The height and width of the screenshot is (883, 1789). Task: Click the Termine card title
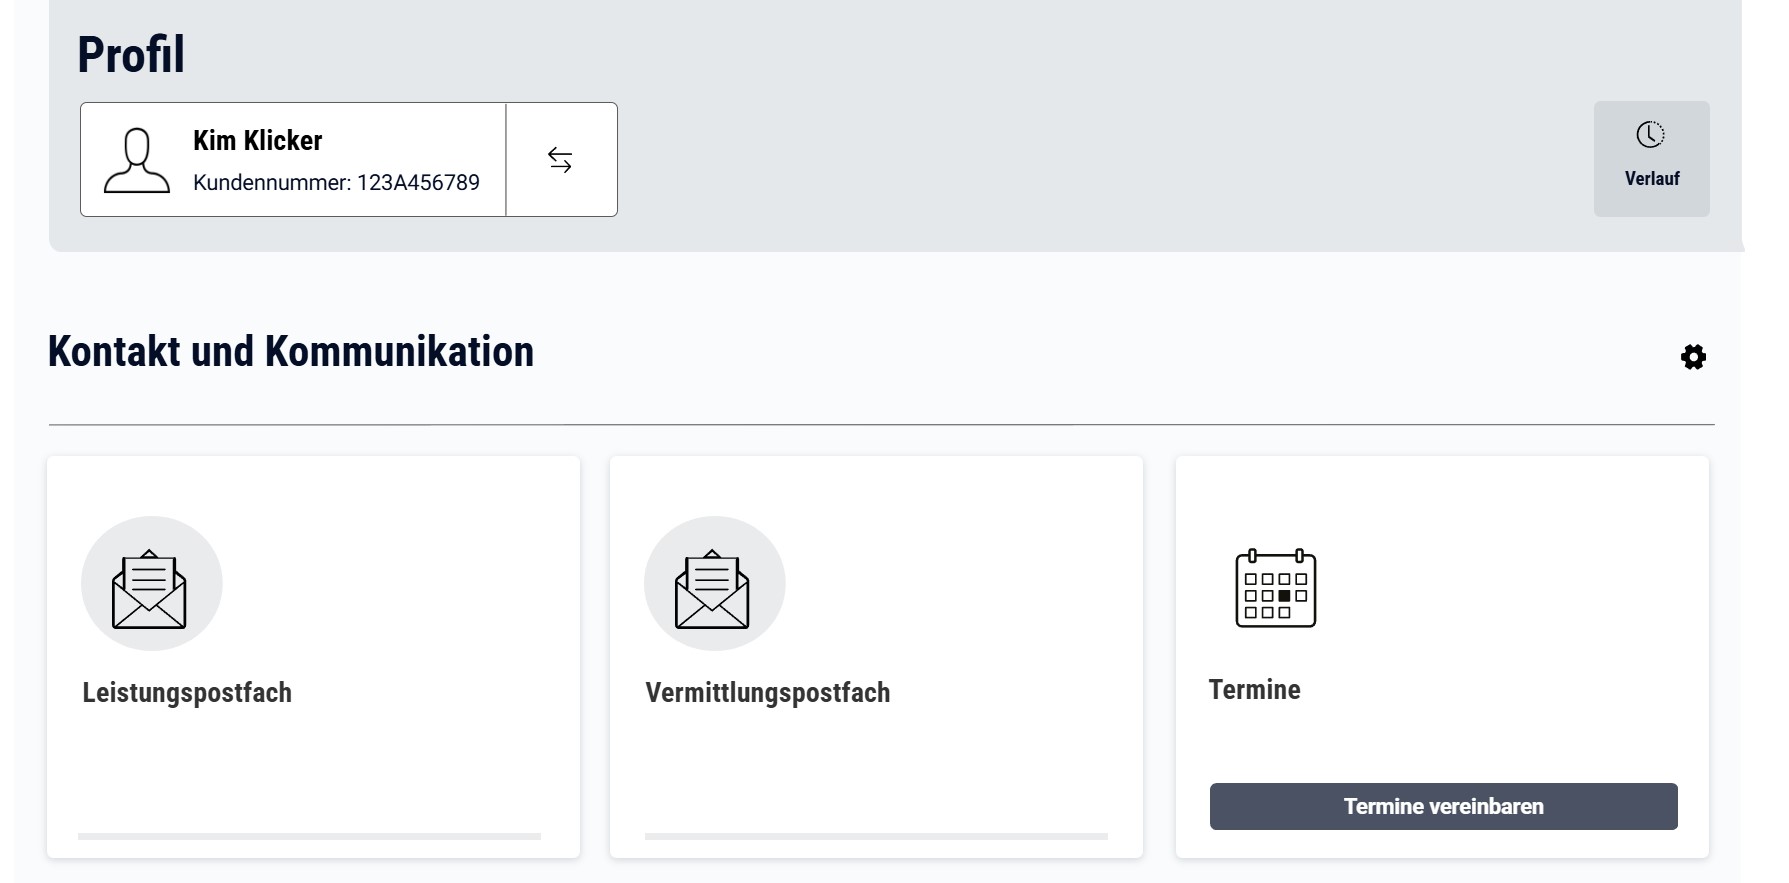[x=1254, y=690]
